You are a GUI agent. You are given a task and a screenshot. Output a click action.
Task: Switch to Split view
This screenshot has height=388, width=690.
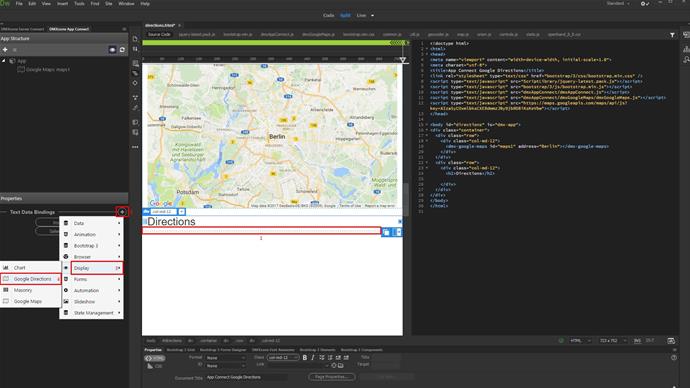pyautogui.click(x=345, y=15)
